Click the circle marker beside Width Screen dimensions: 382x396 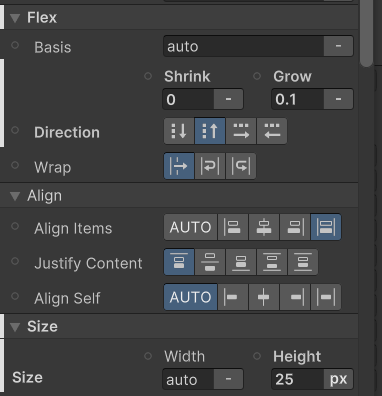click(x=148, y=356)
